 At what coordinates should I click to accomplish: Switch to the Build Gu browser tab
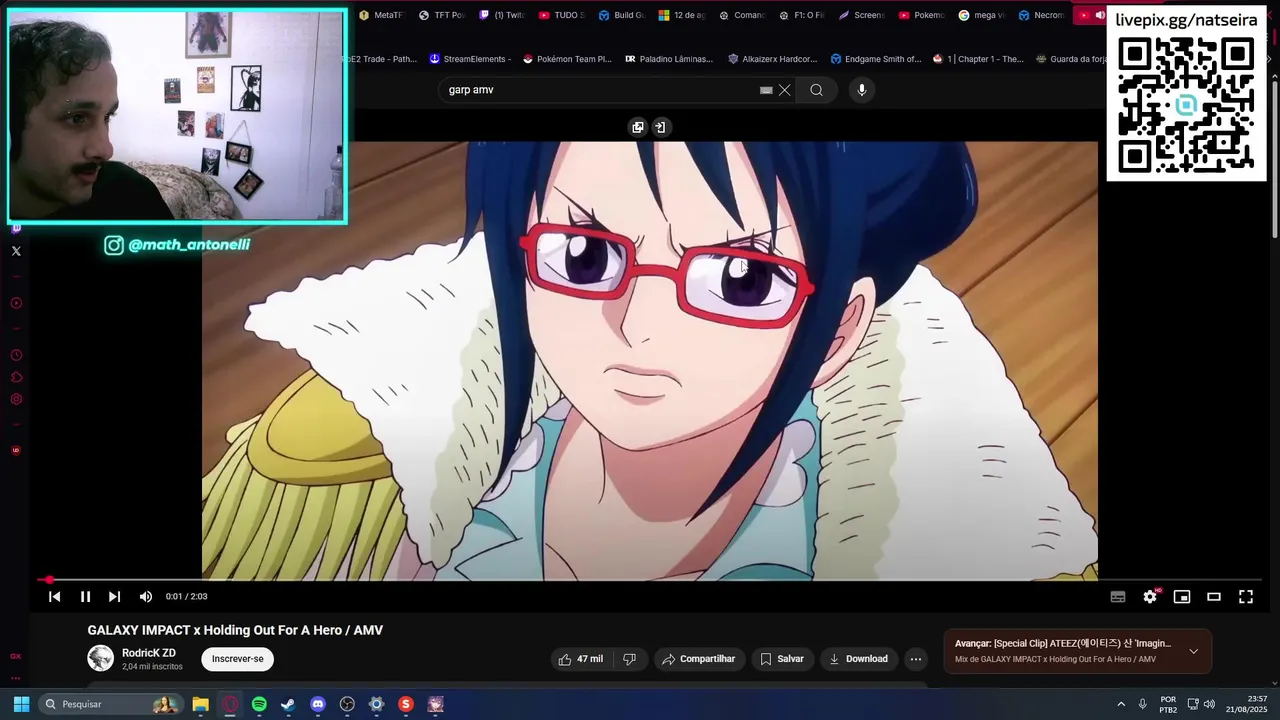pyautogui.click(x=622, y=15)
